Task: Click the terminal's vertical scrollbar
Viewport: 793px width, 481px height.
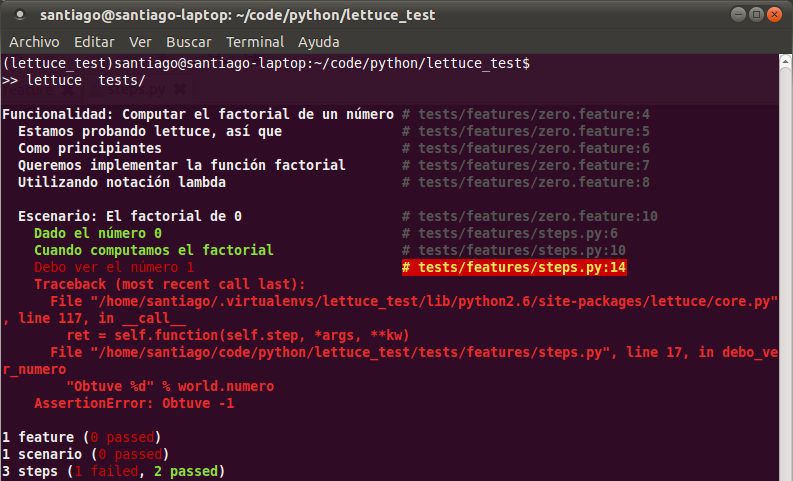Action: (x=786, y=250)
